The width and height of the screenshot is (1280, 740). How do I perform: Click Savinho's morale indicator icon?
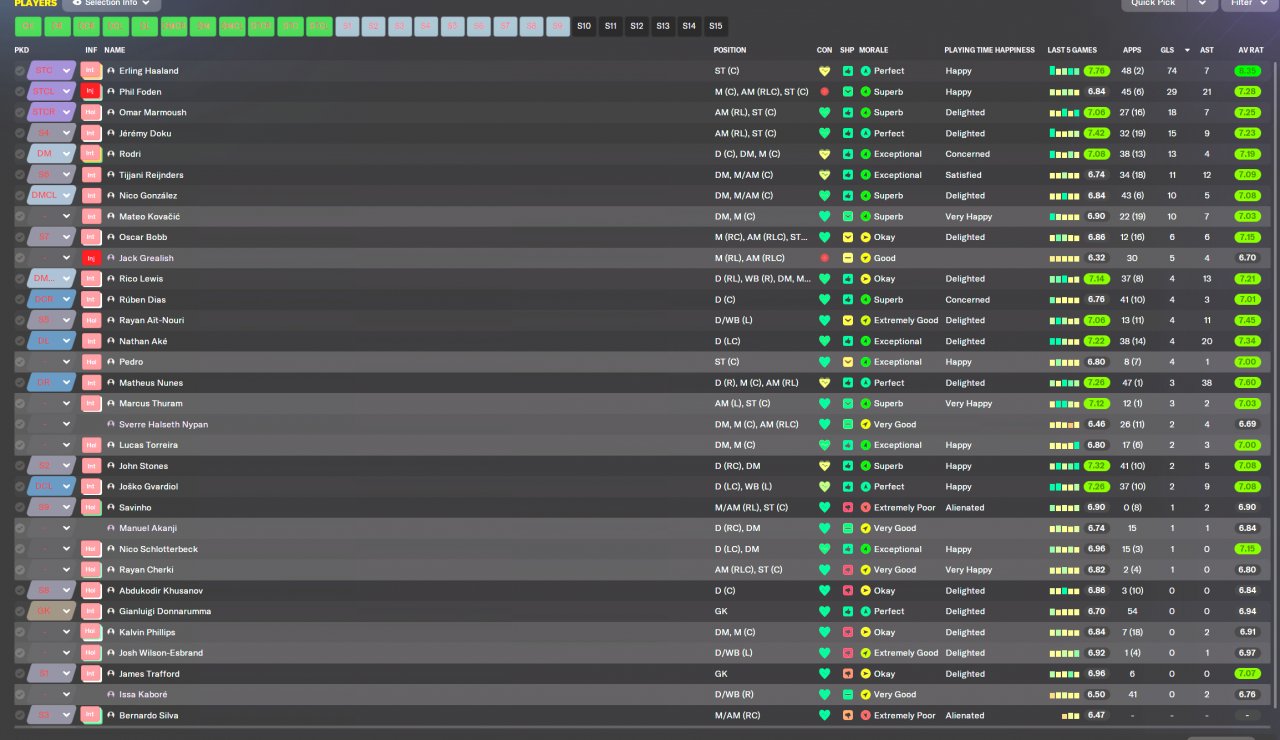pos(866,508)
